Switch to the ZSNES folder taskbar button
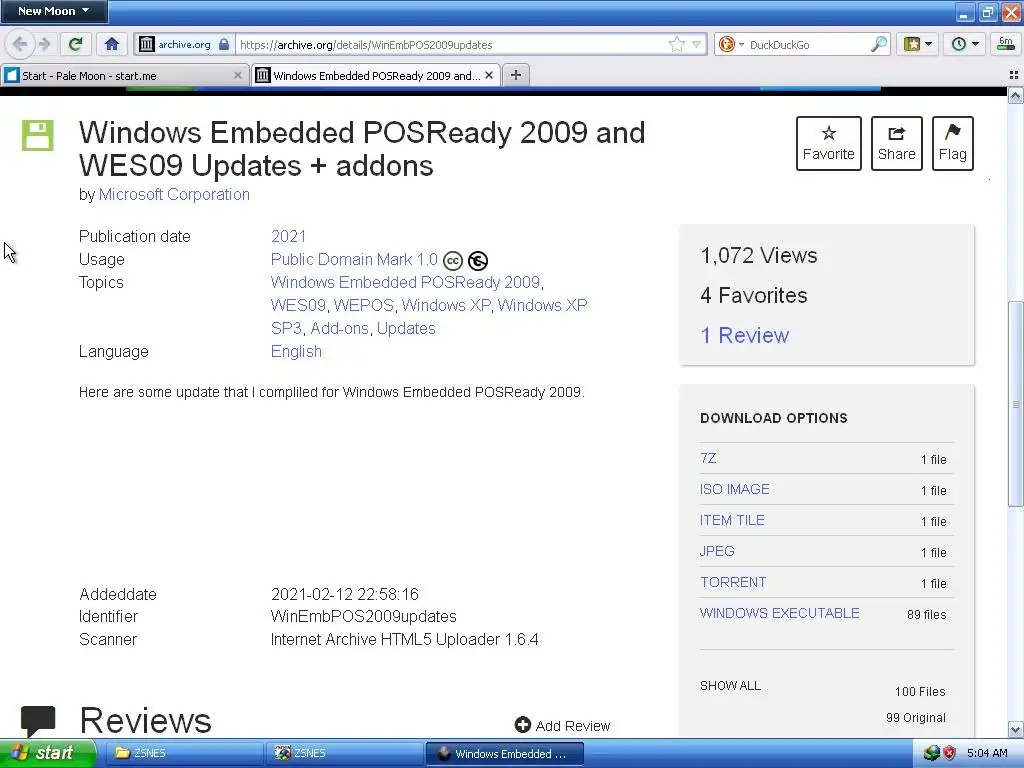 pyautogui.click(x=185, y=754)
